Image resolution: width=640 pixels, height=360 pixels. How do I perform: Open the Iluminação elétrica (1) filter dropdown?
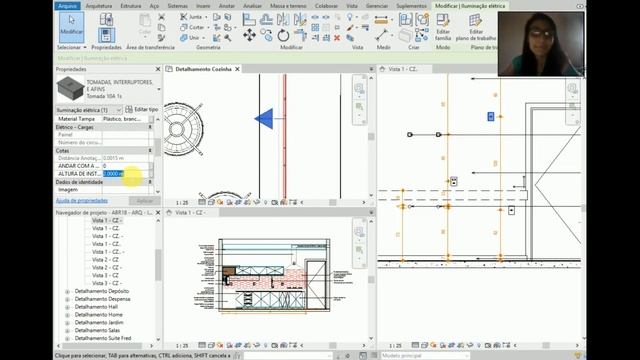119,110
